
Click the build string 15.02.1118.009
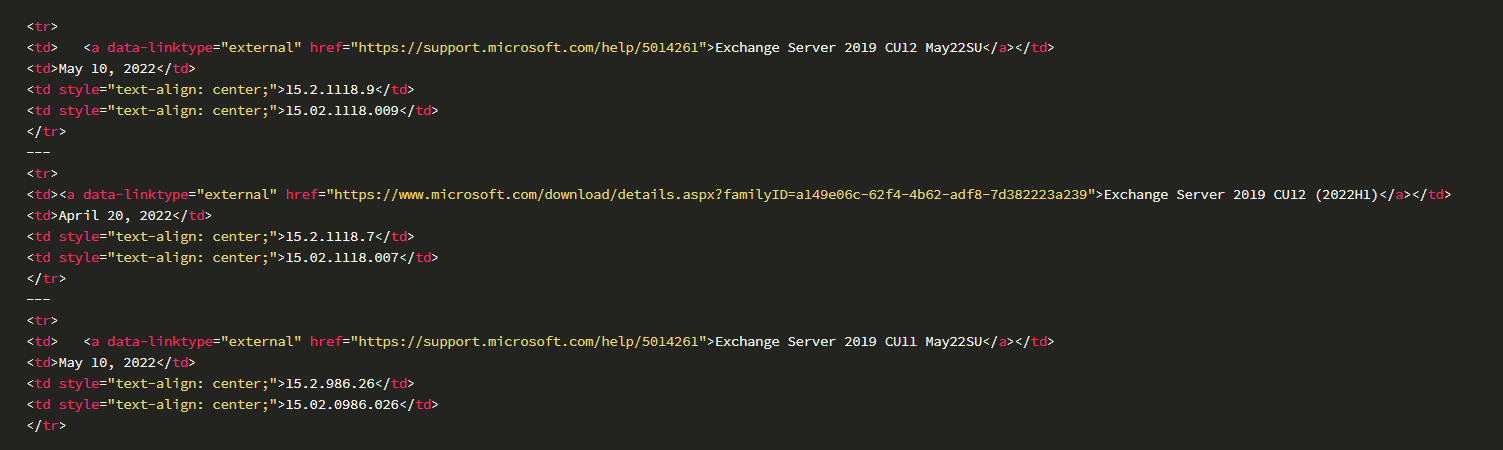pos(342,110)
